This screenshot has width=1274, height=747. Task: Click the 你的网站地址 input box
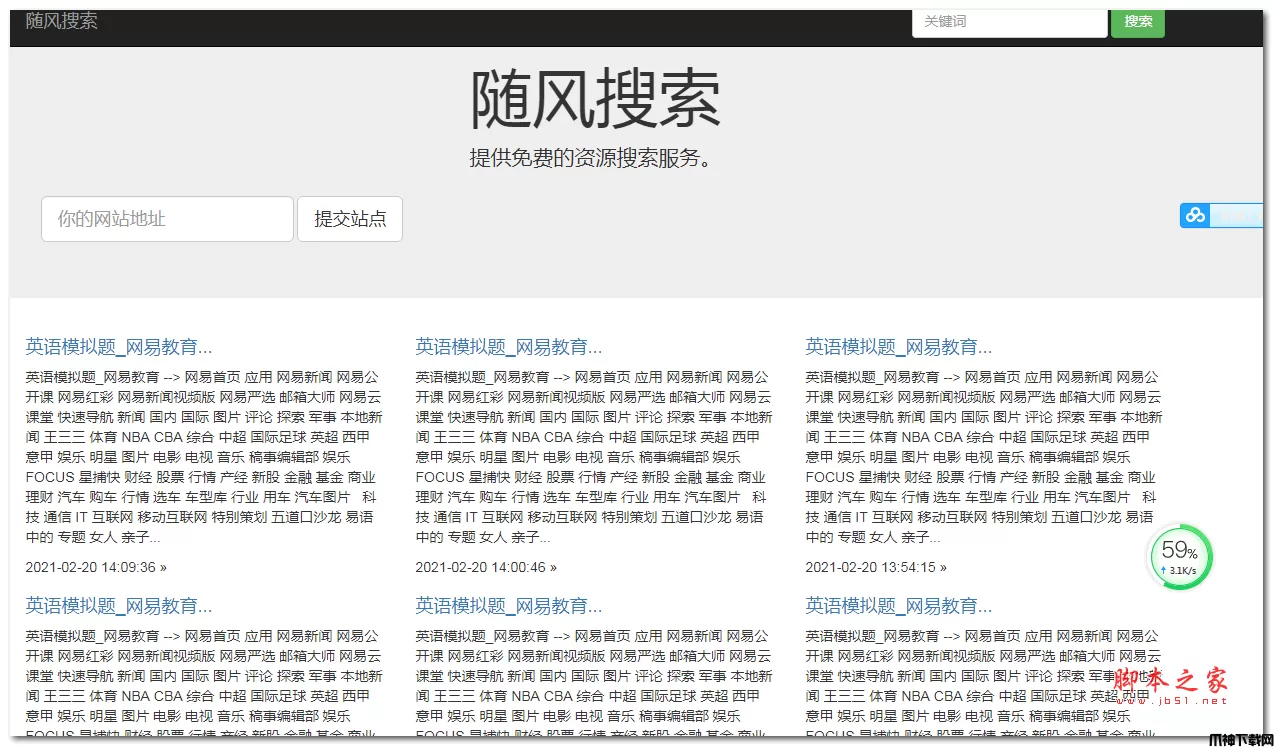(167, 219)
